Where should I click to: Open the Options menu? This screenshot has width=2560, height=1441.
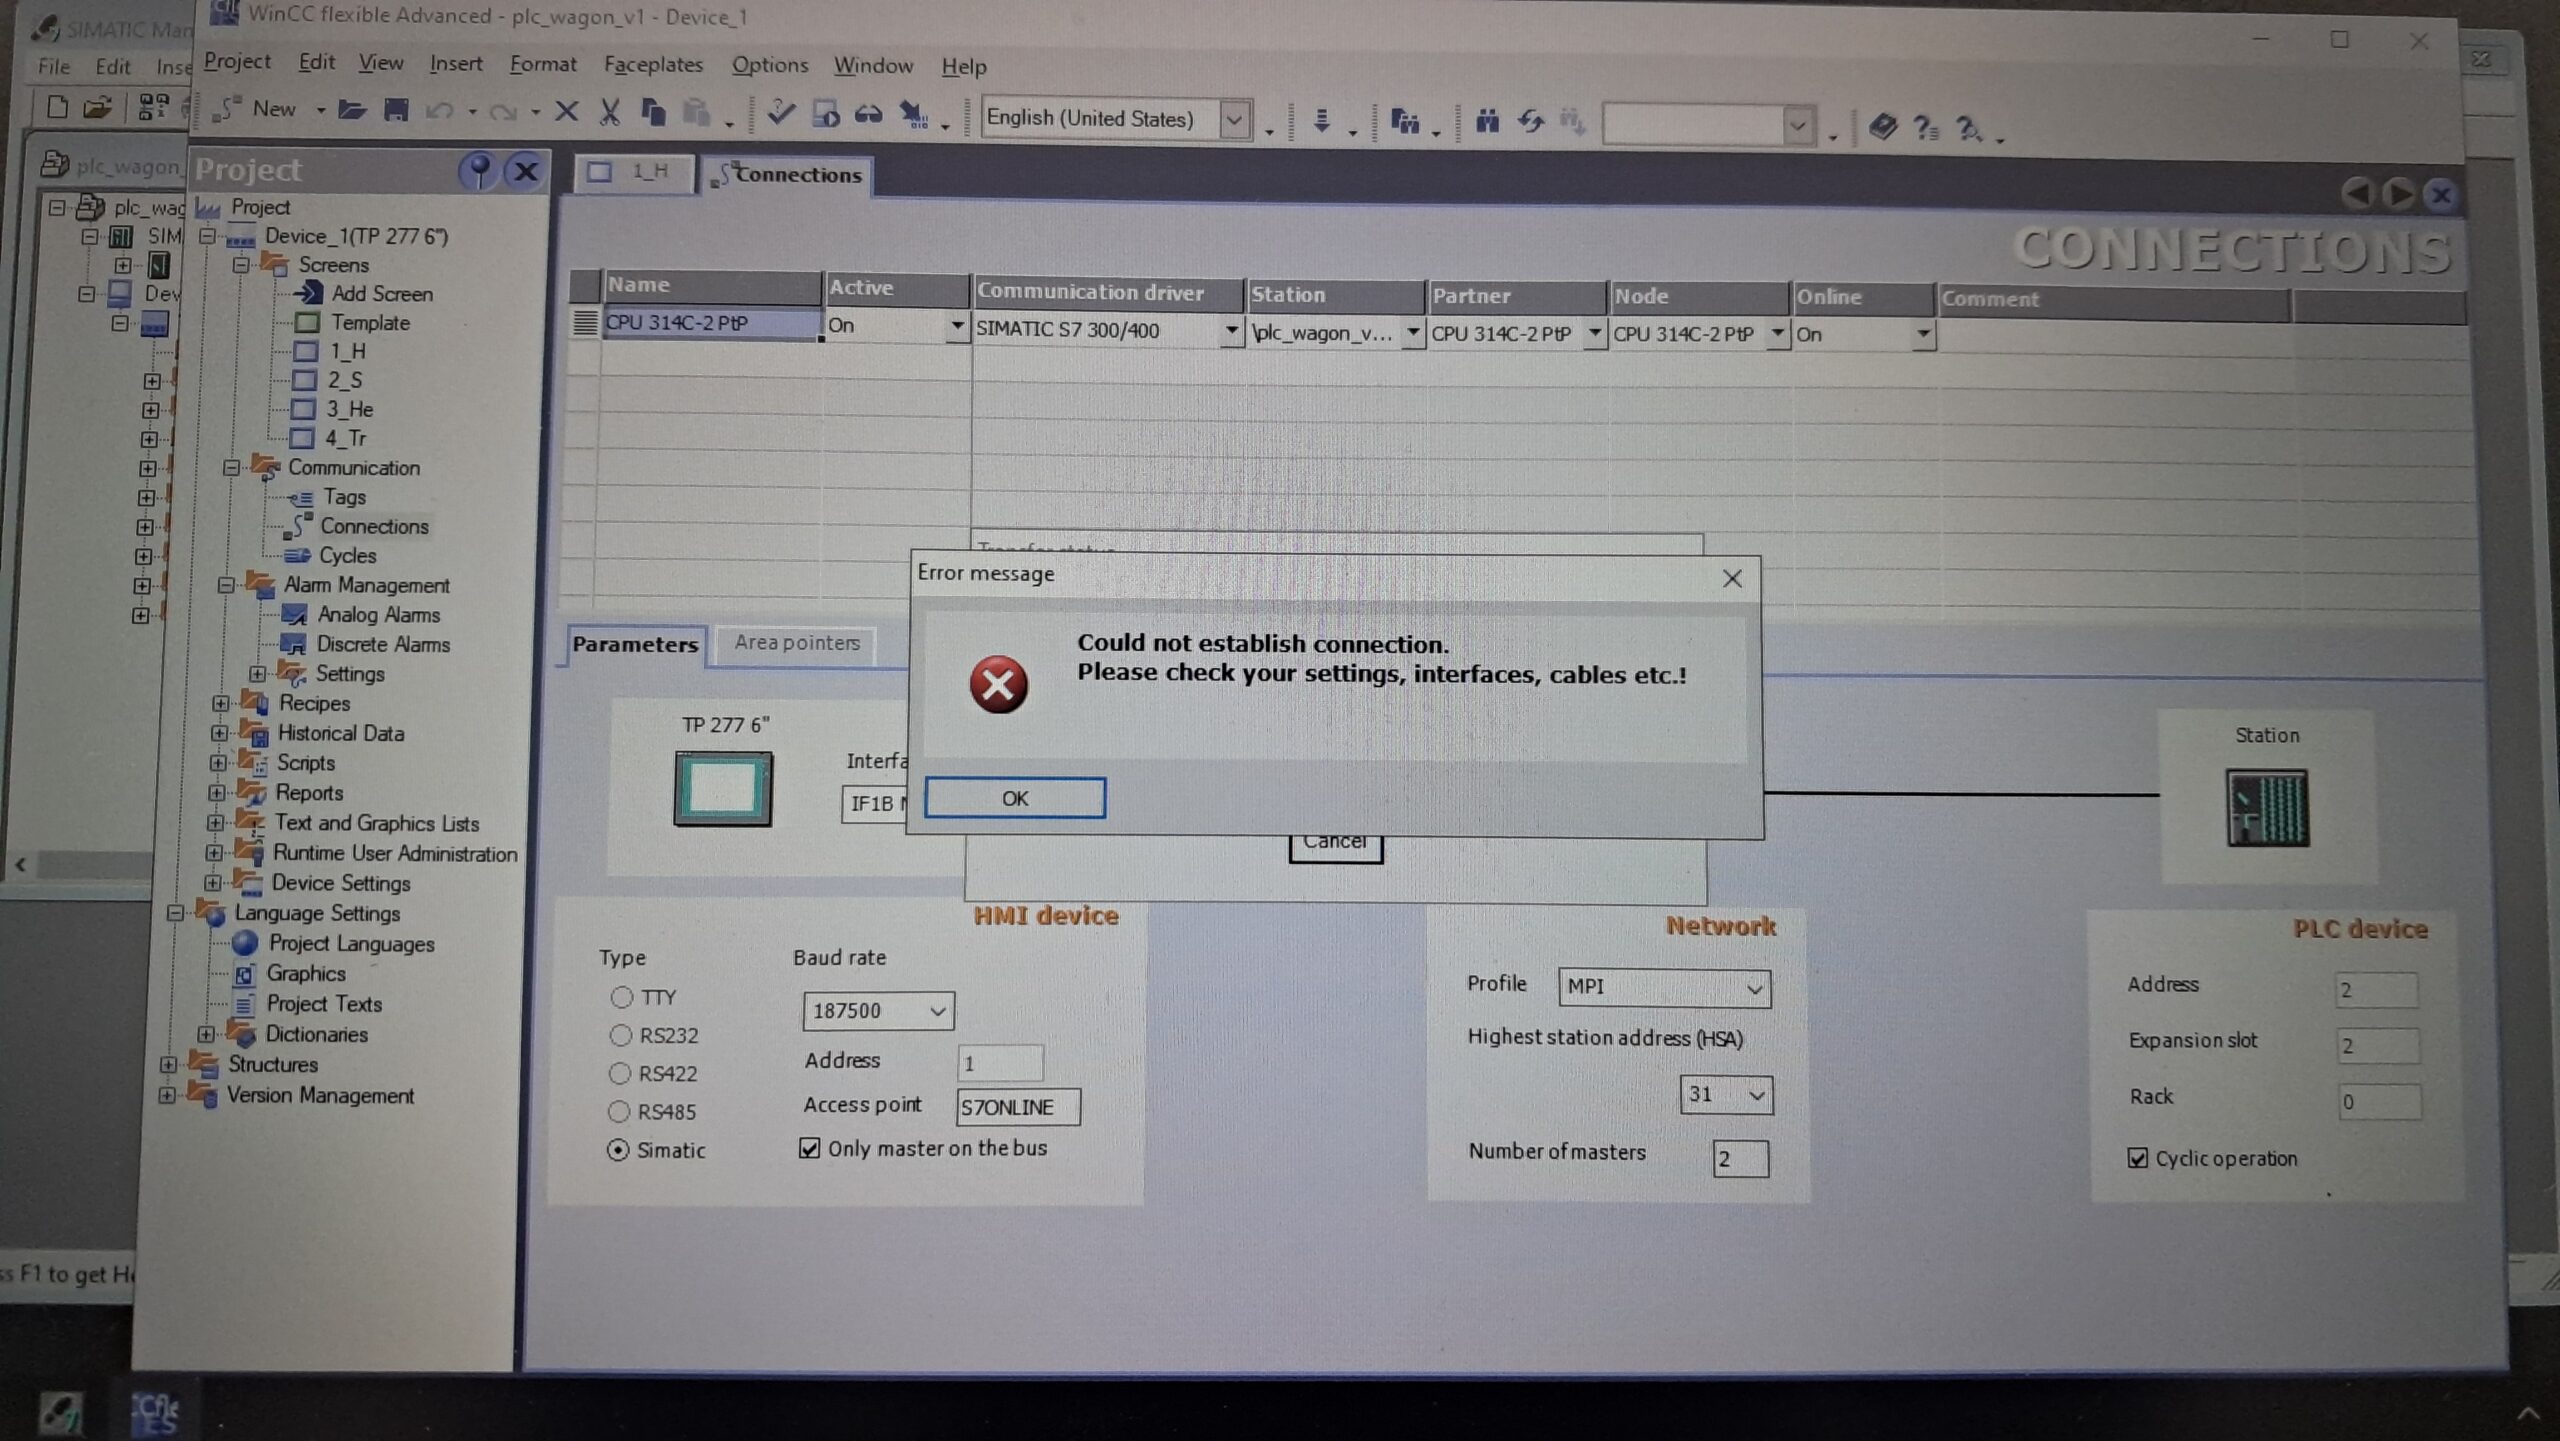coord(770,66)
